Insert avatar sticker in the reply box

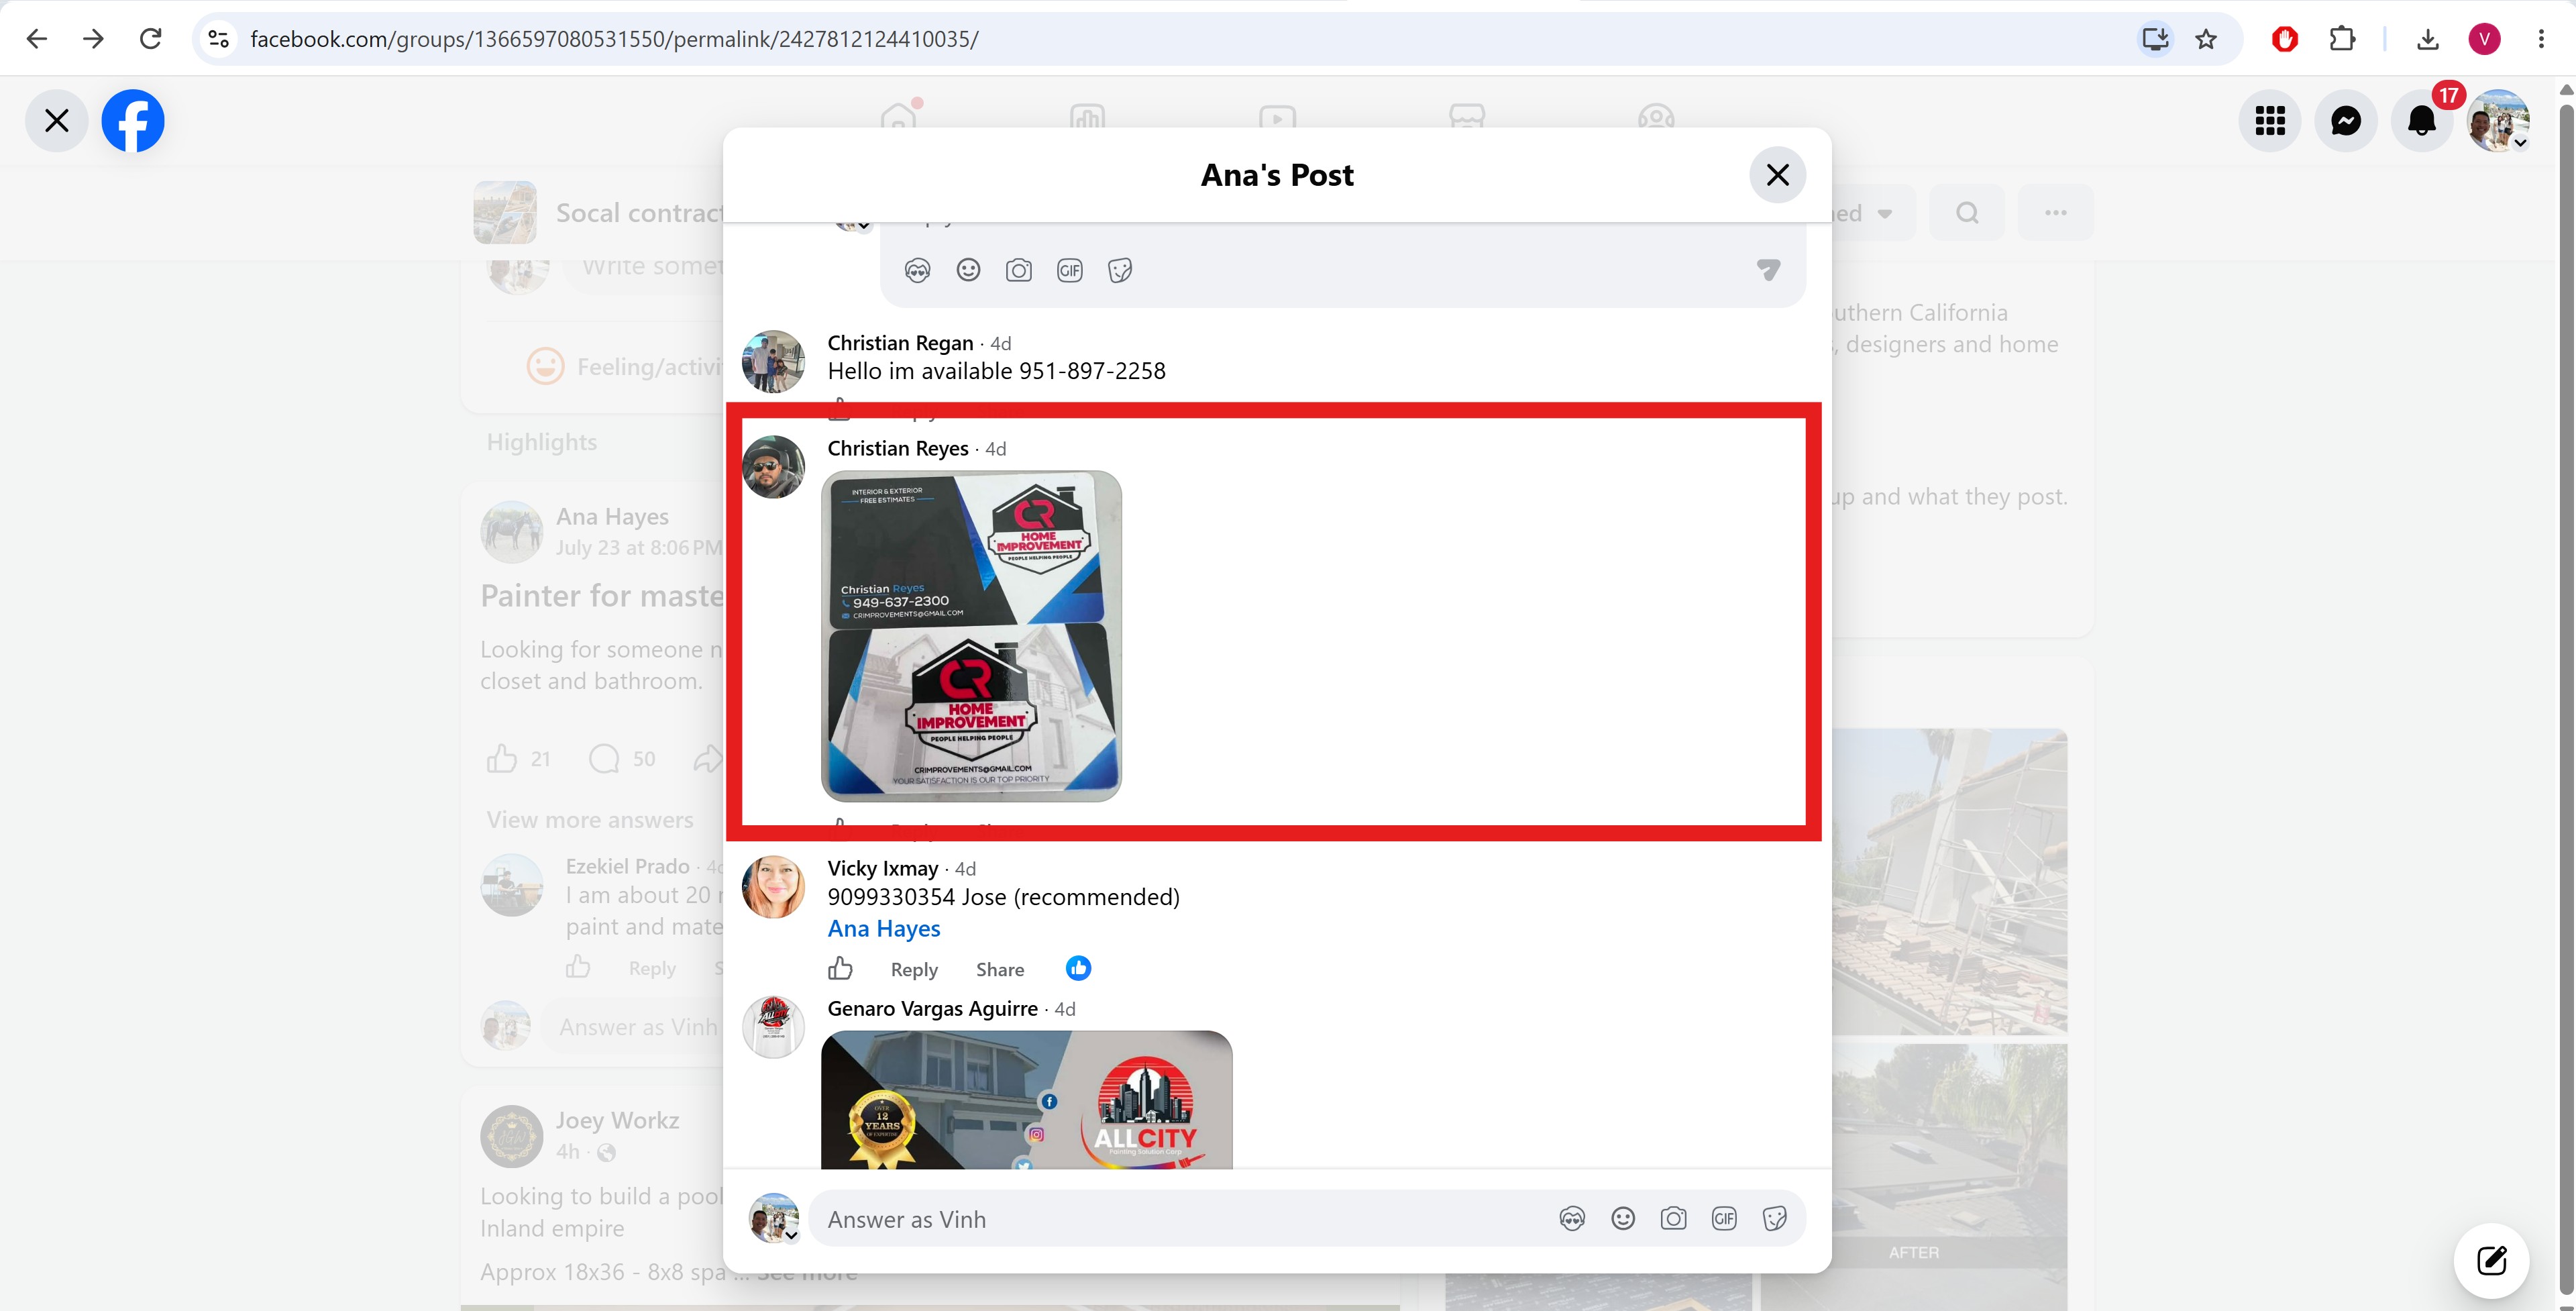(917, 270)
